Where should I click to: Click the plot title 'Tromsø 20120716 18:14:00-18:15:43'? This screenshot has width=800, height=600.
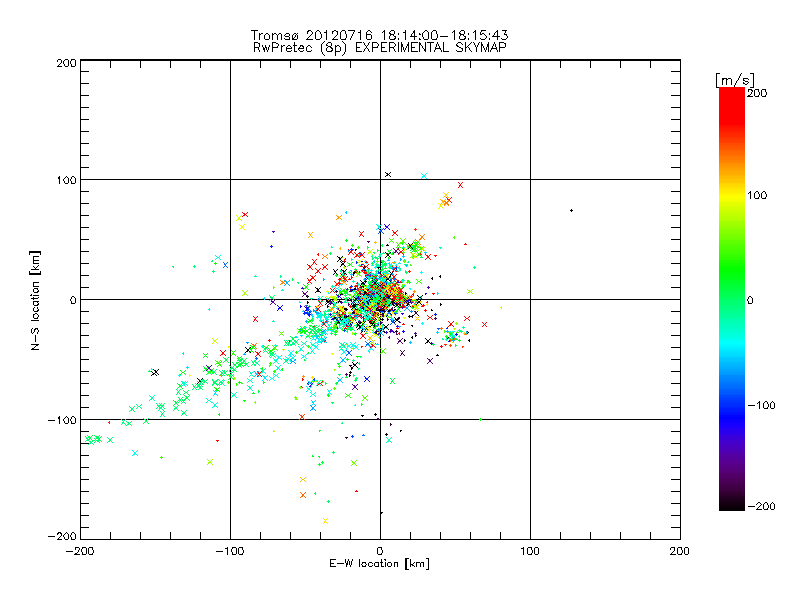pyautogui.click(x=379, y=35)
